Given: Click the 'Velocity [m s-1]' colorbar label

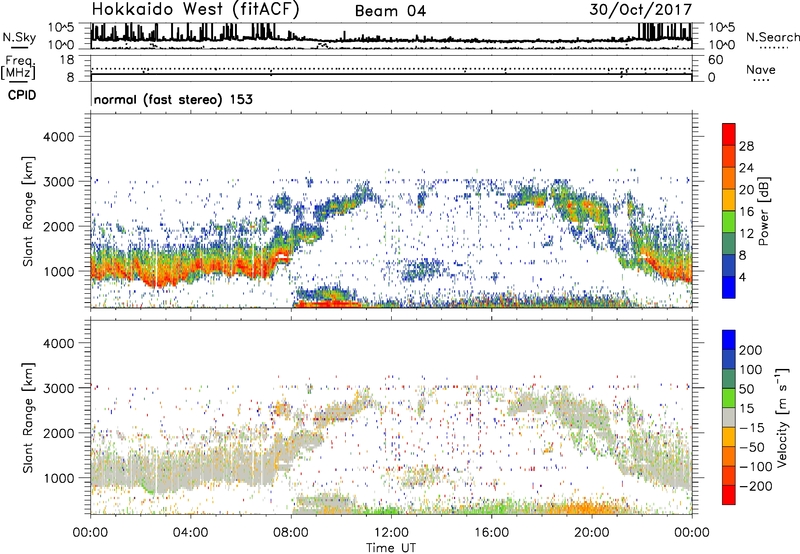Looking at the screenshot, I should (781, 417).
